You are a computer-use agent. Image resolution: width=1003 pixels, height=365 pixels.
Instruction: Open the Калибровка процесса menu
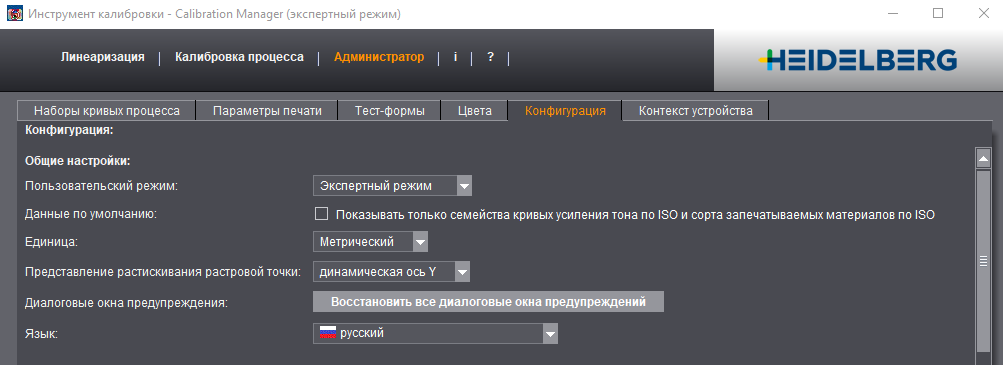coord(239,57)
